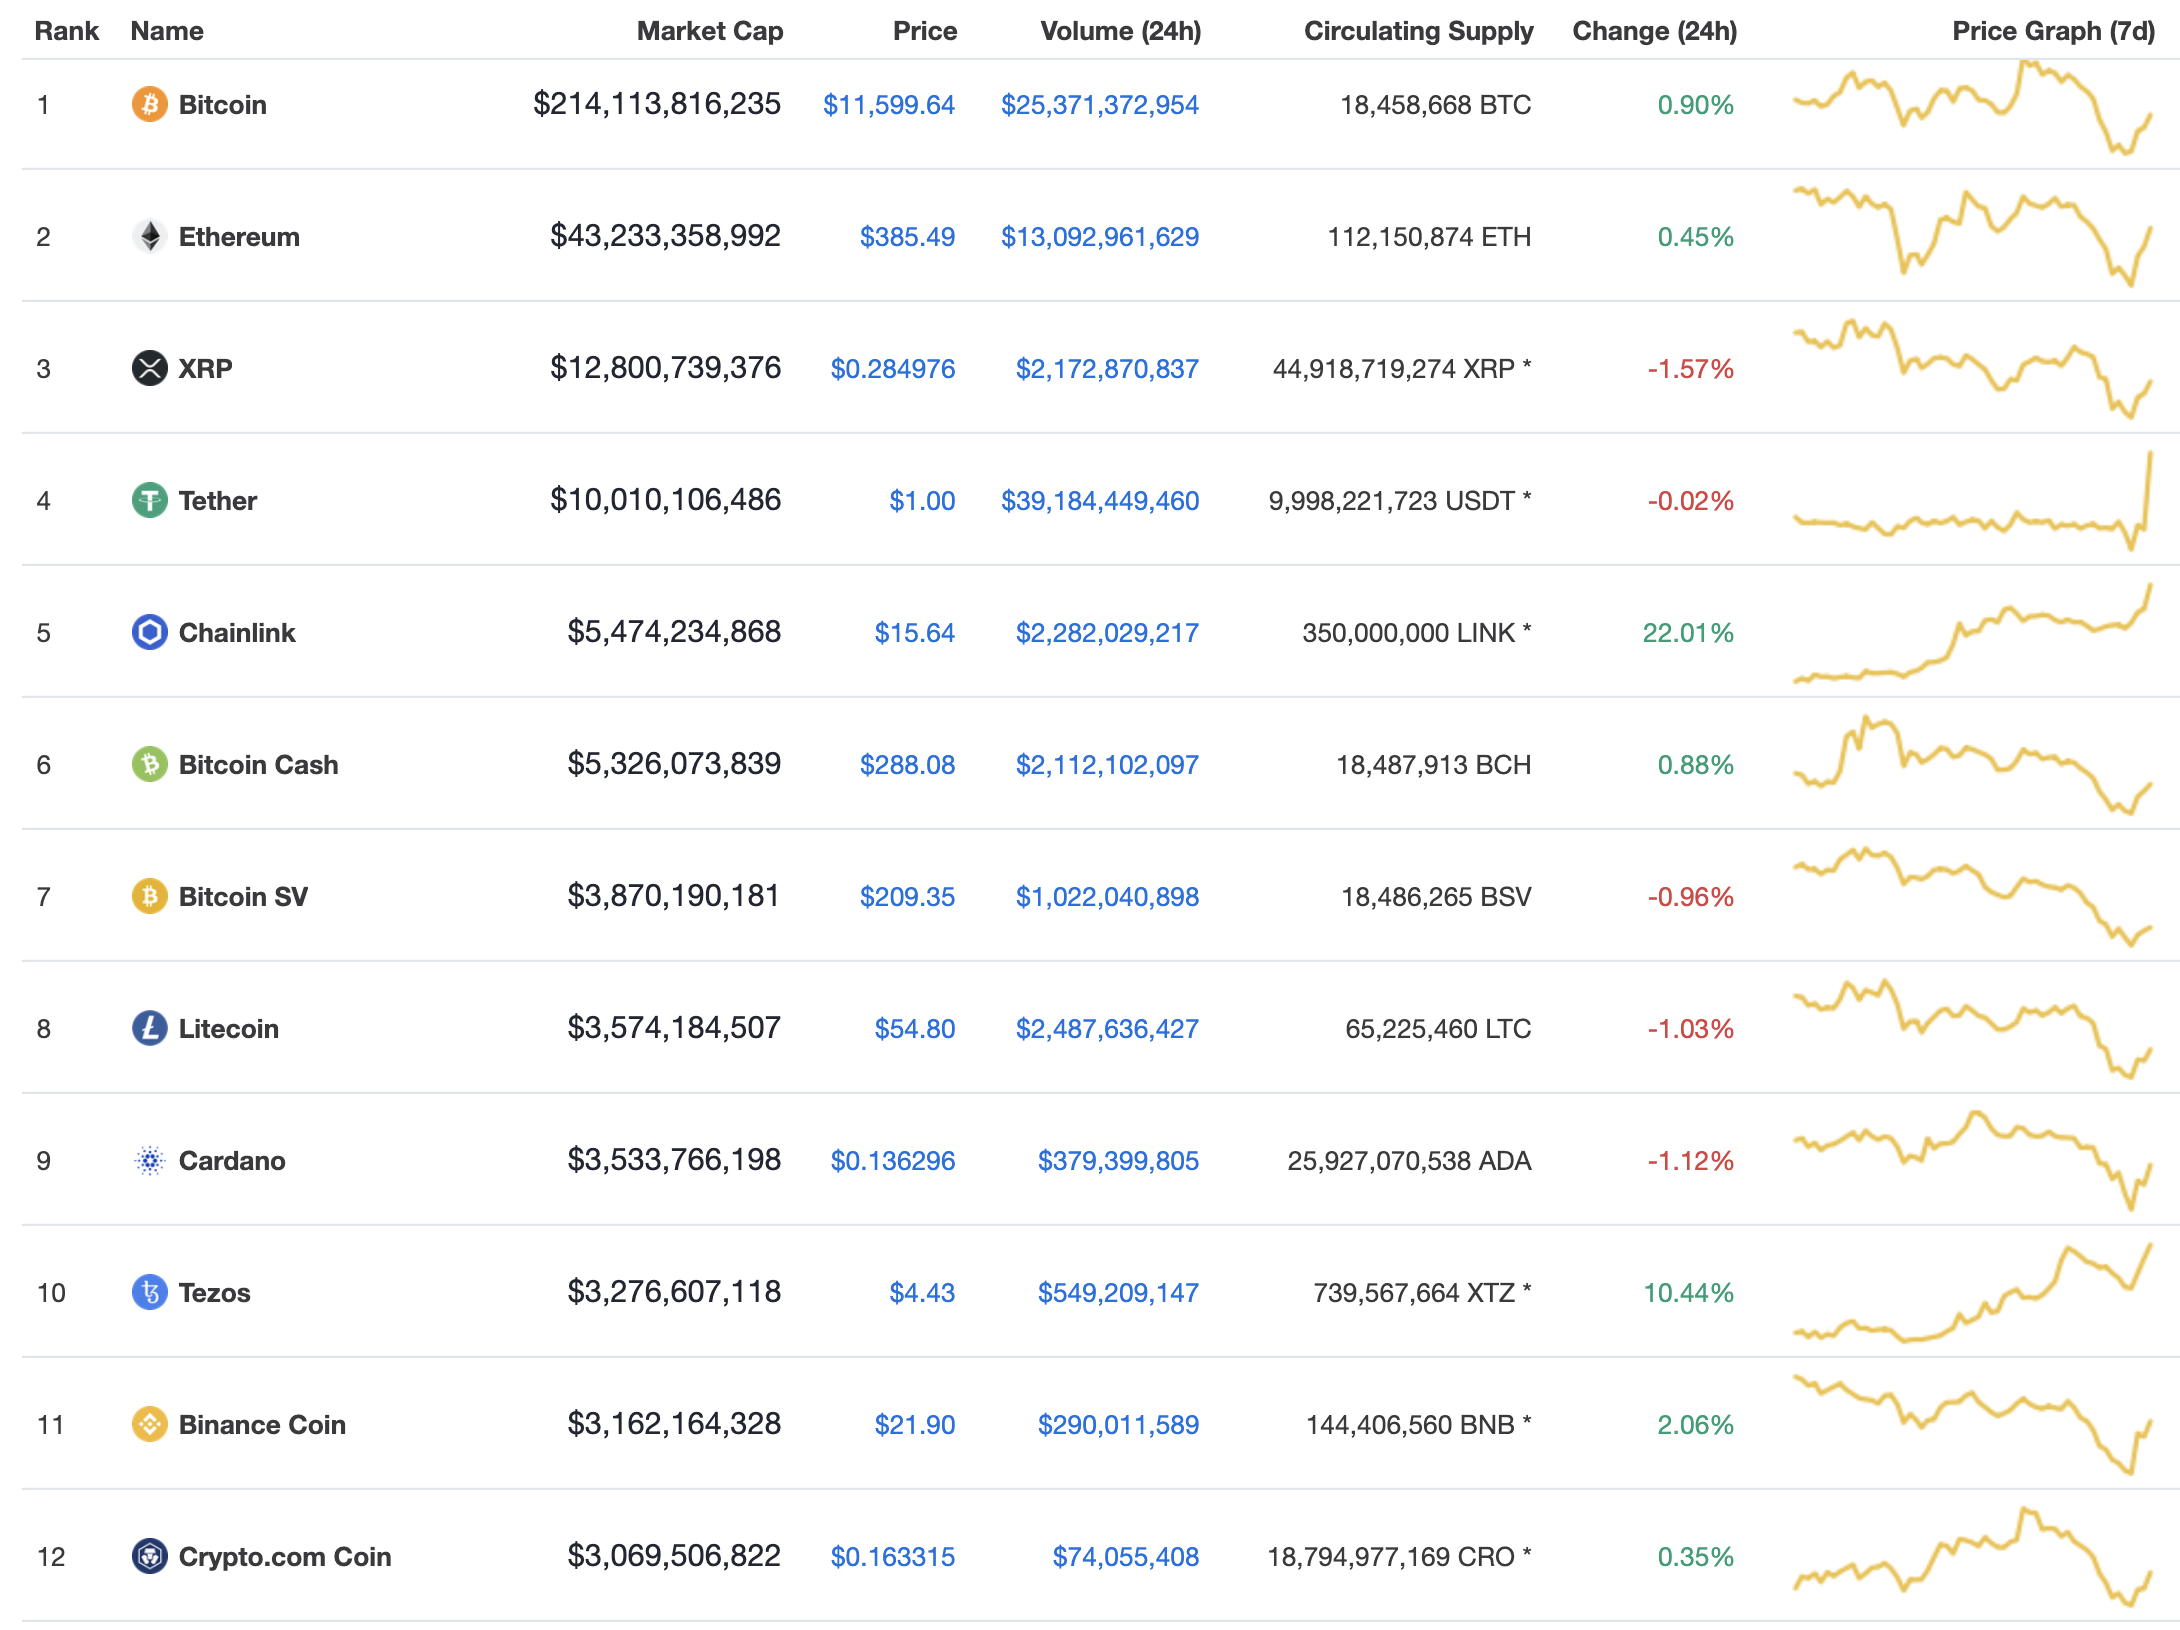Screen dimensions: 2180x1630
Task: Click the Ethereum diamond logo icon
Action: tap(149, 236)
